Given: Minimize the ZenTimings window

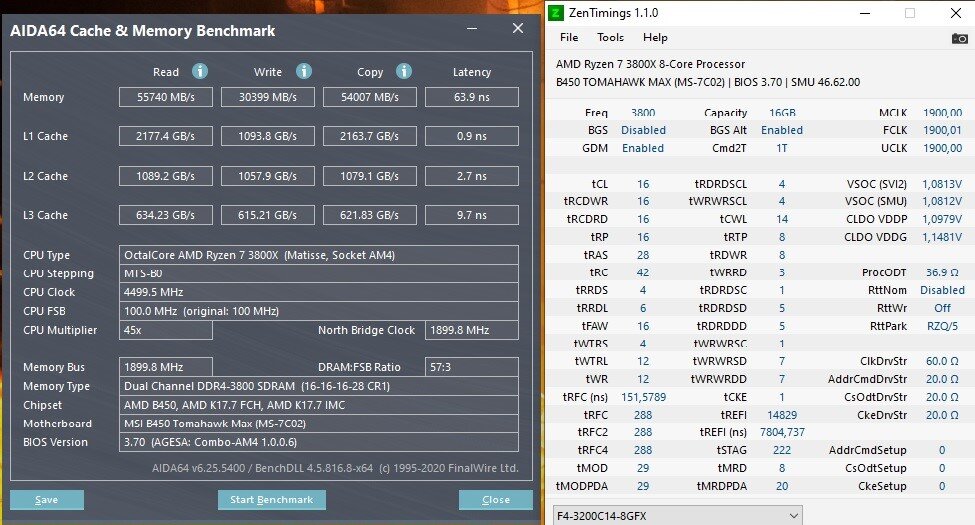Looking at the screenshot, I should click(x=865, y=13).
